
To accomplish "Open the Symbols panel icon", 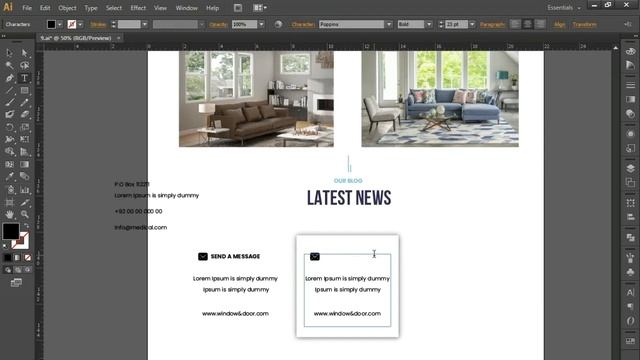I will [630, 272].
